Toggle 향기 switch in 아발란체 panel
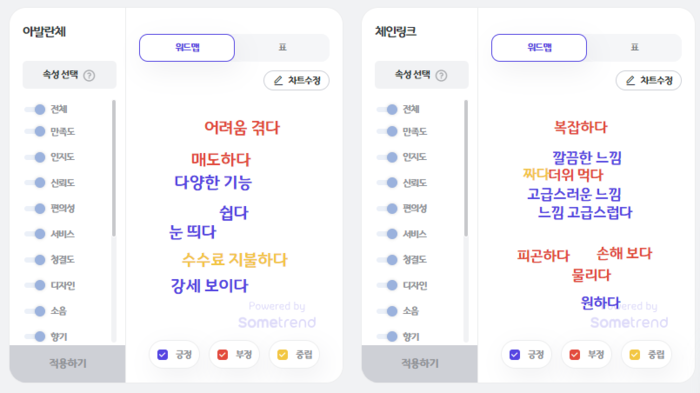Screen dimensions: 700x393 point(35,336)
